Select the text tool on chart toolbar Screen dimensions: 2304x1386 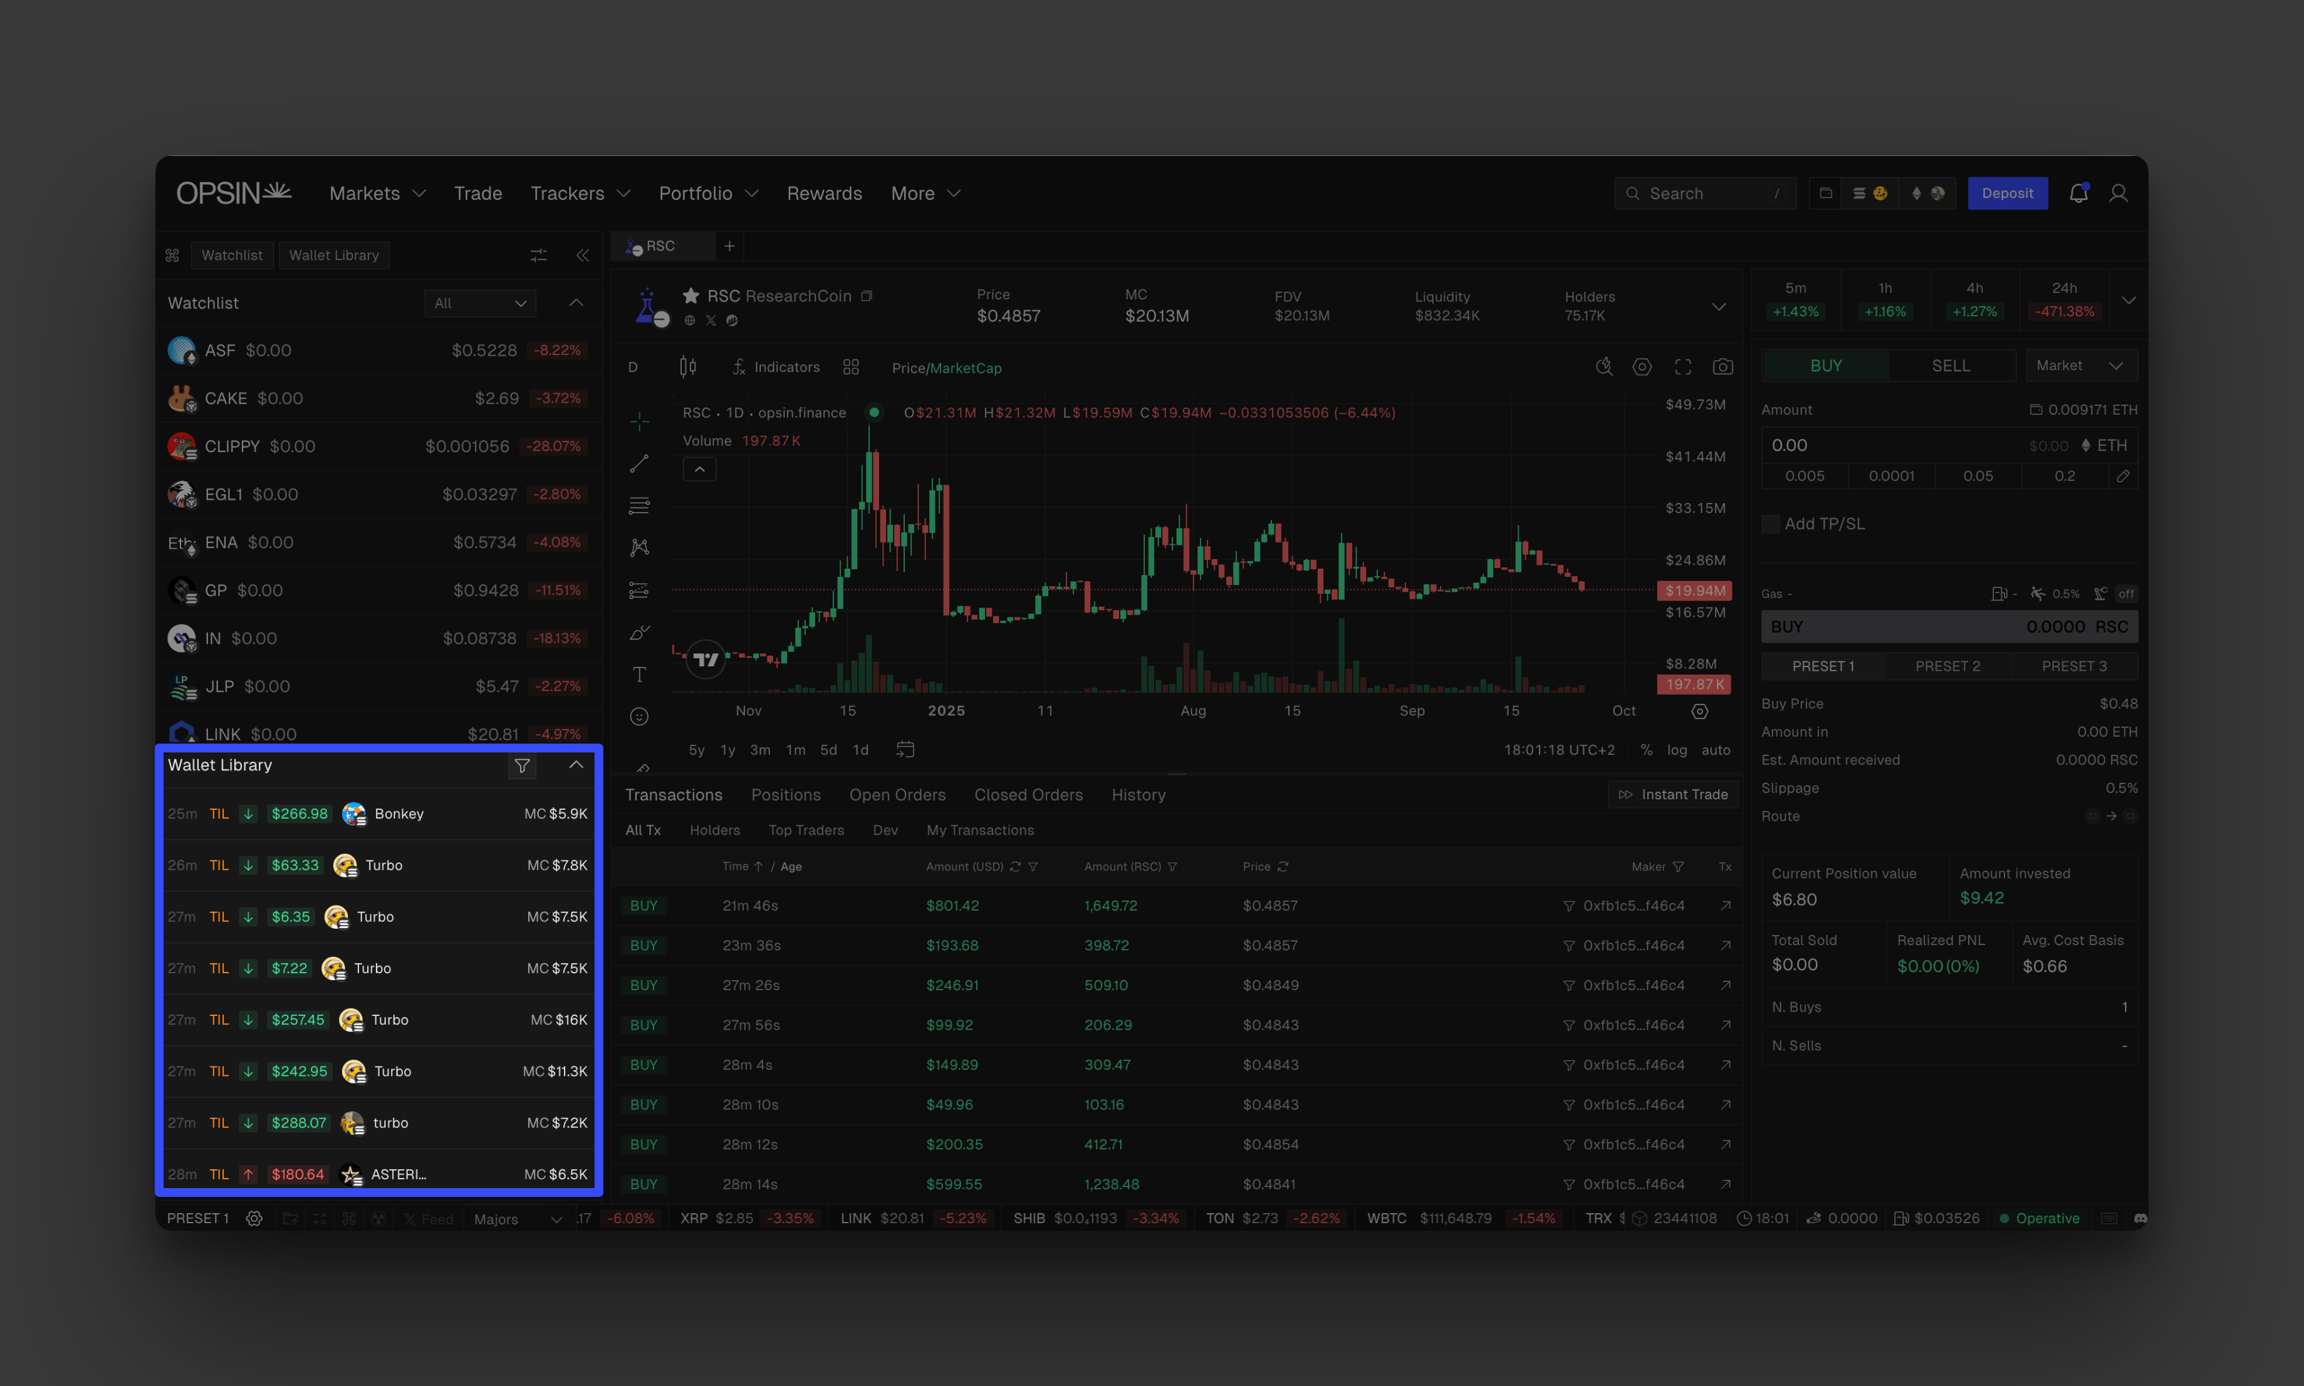(639, 675)
